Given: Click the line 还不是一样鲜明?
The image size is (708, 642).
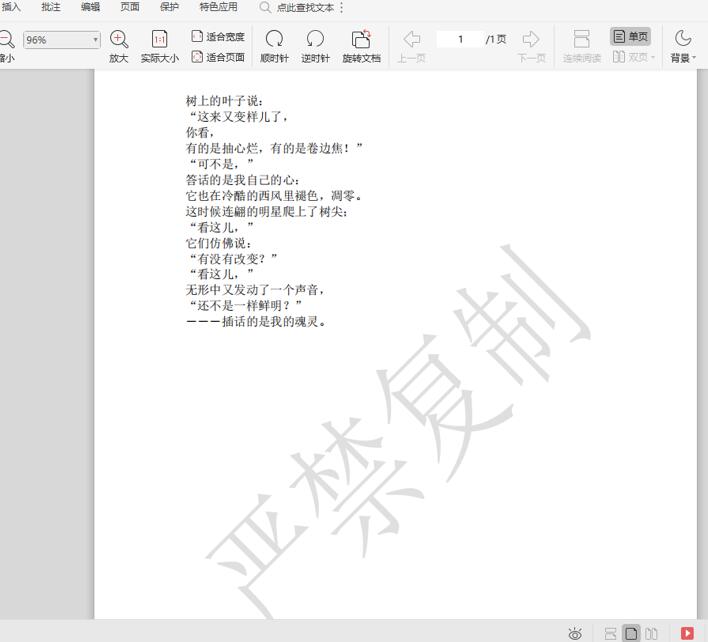Looking at the screenshot, I should 245,306.
